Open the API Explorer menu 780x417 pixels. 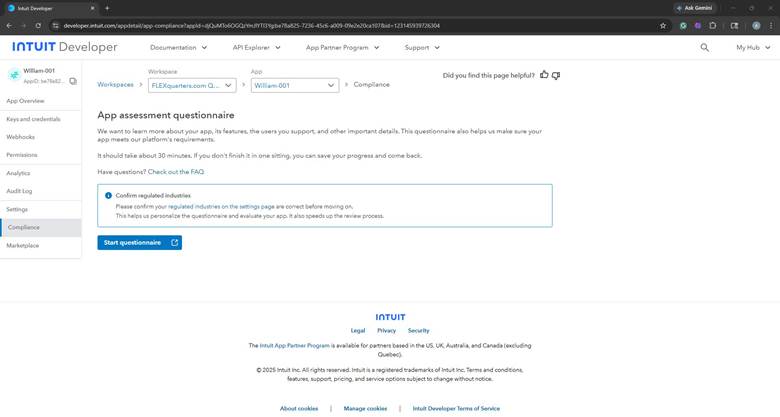(256, 48)
